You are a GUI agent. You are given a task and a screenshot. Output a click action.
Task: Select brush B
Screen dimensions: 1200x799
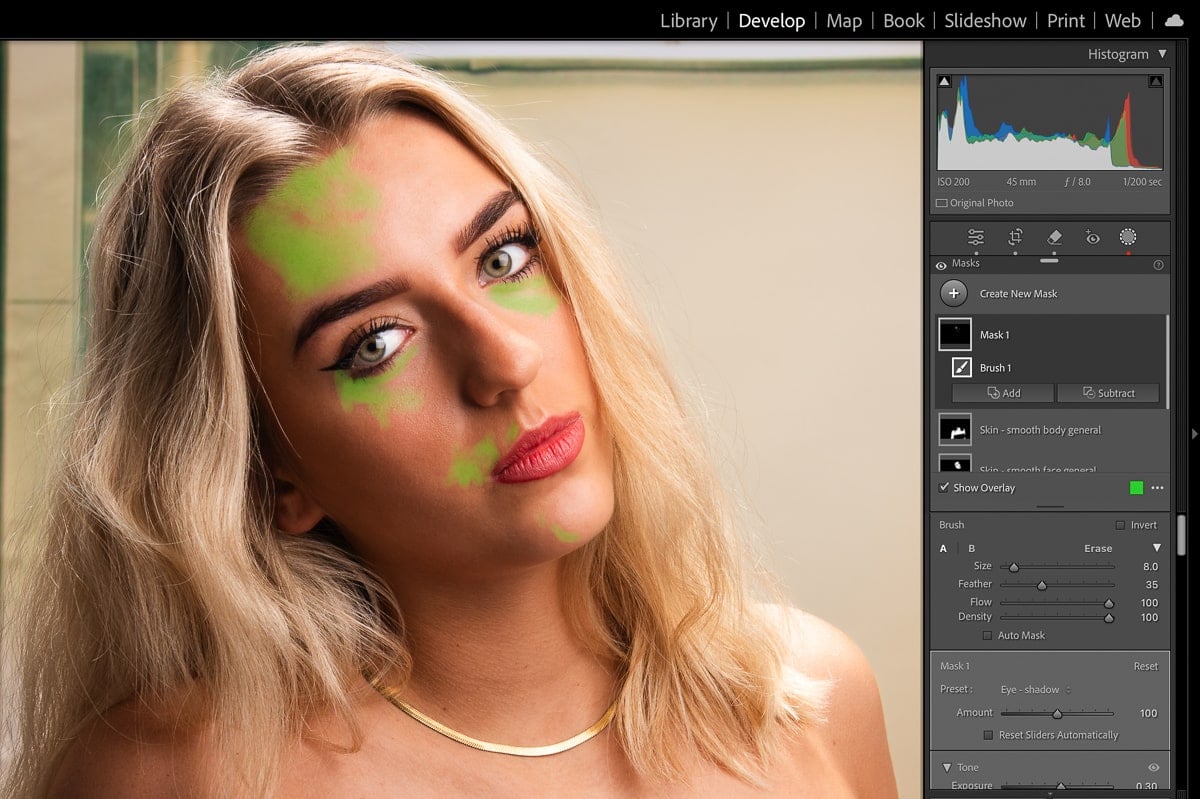click(x=971, y=548)
